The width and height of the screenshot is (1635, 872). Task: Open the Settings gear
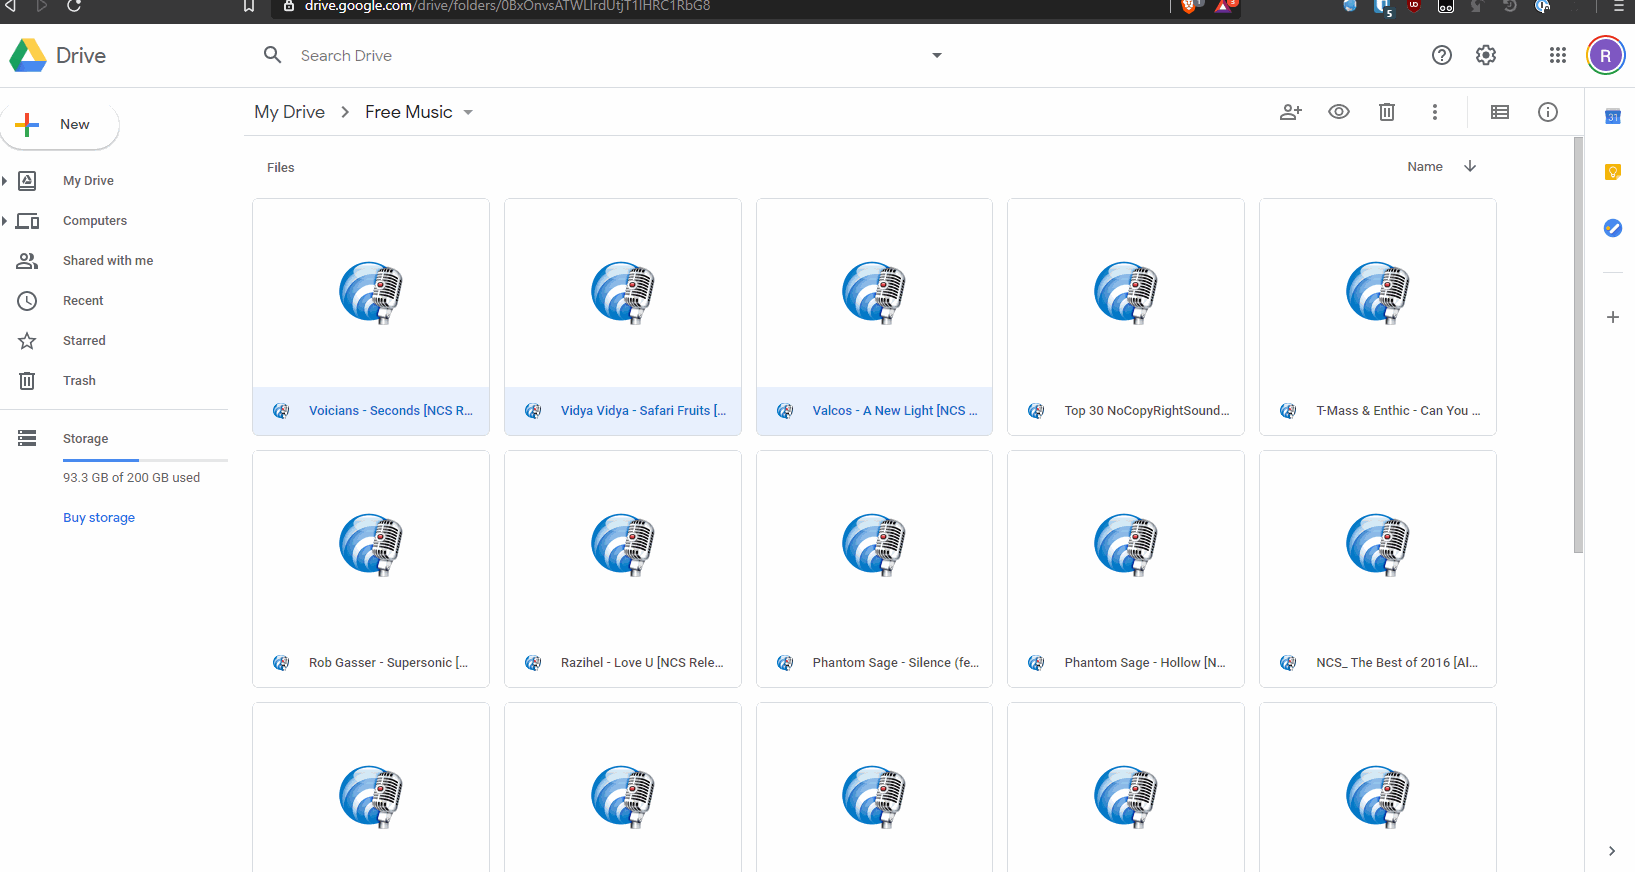pos(1486,55)
